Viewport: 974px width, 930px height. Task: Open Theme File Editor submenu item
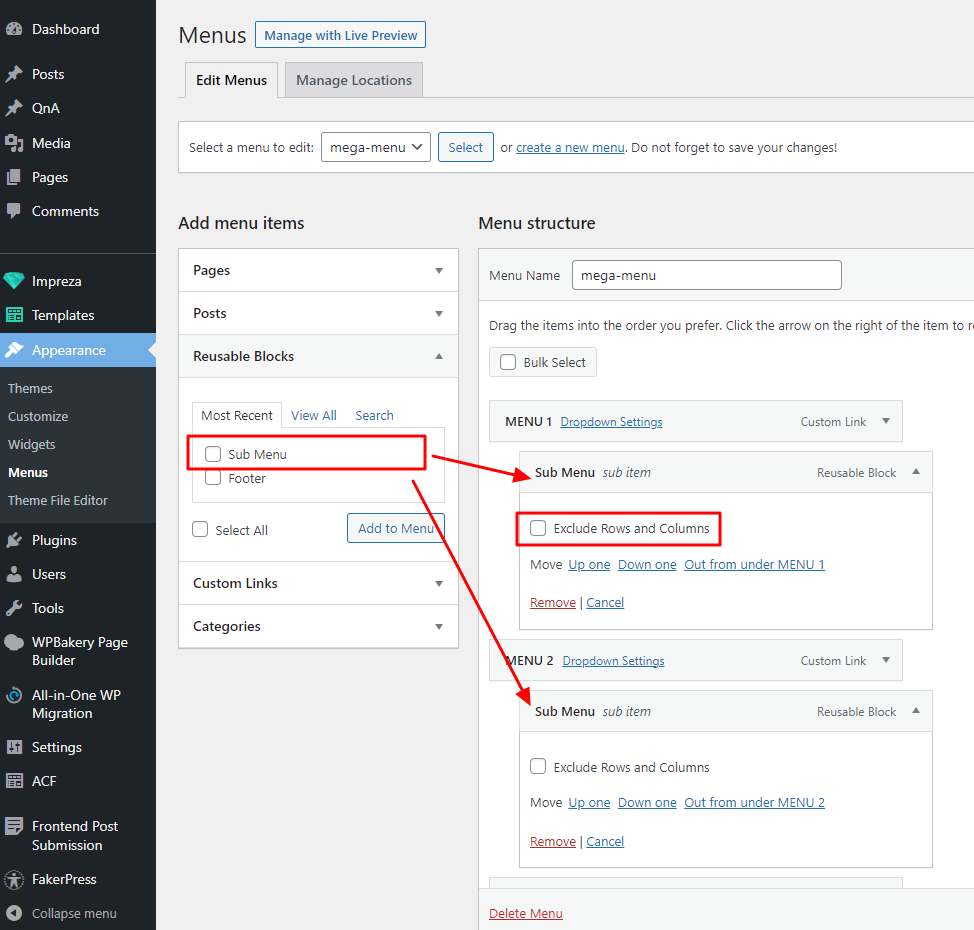[x=58, y=500]
